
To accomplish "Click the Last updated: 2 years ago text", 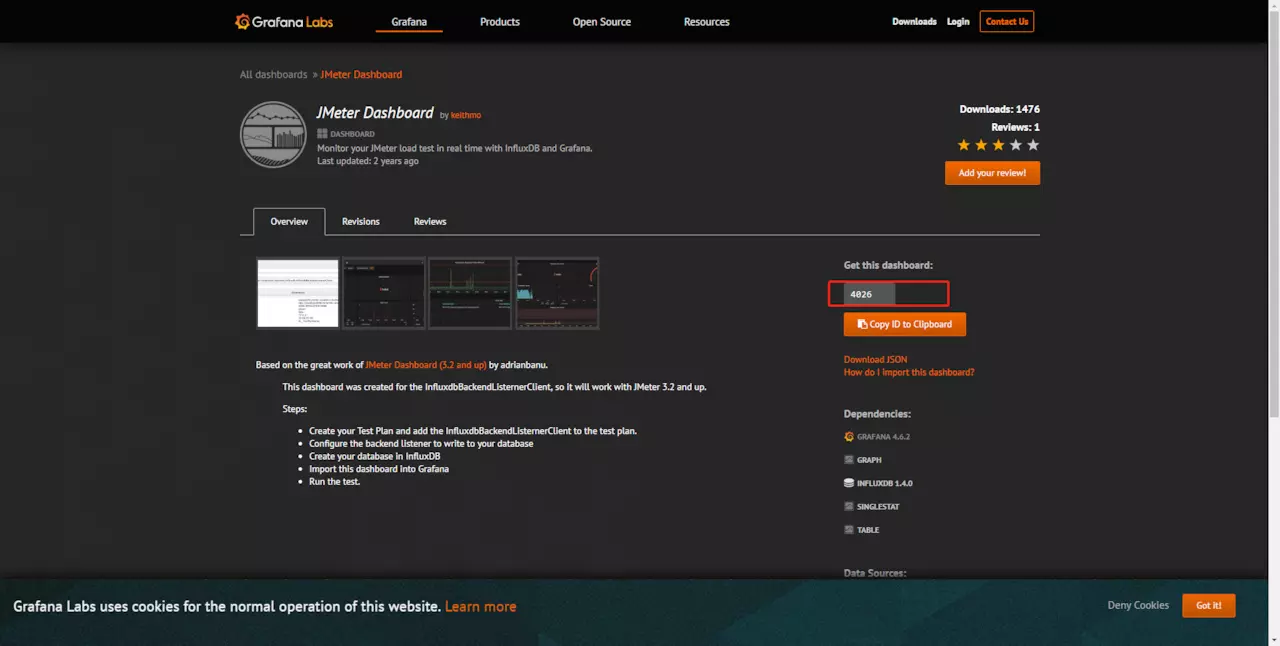I will pyautogui.click(x=368, y=161).
